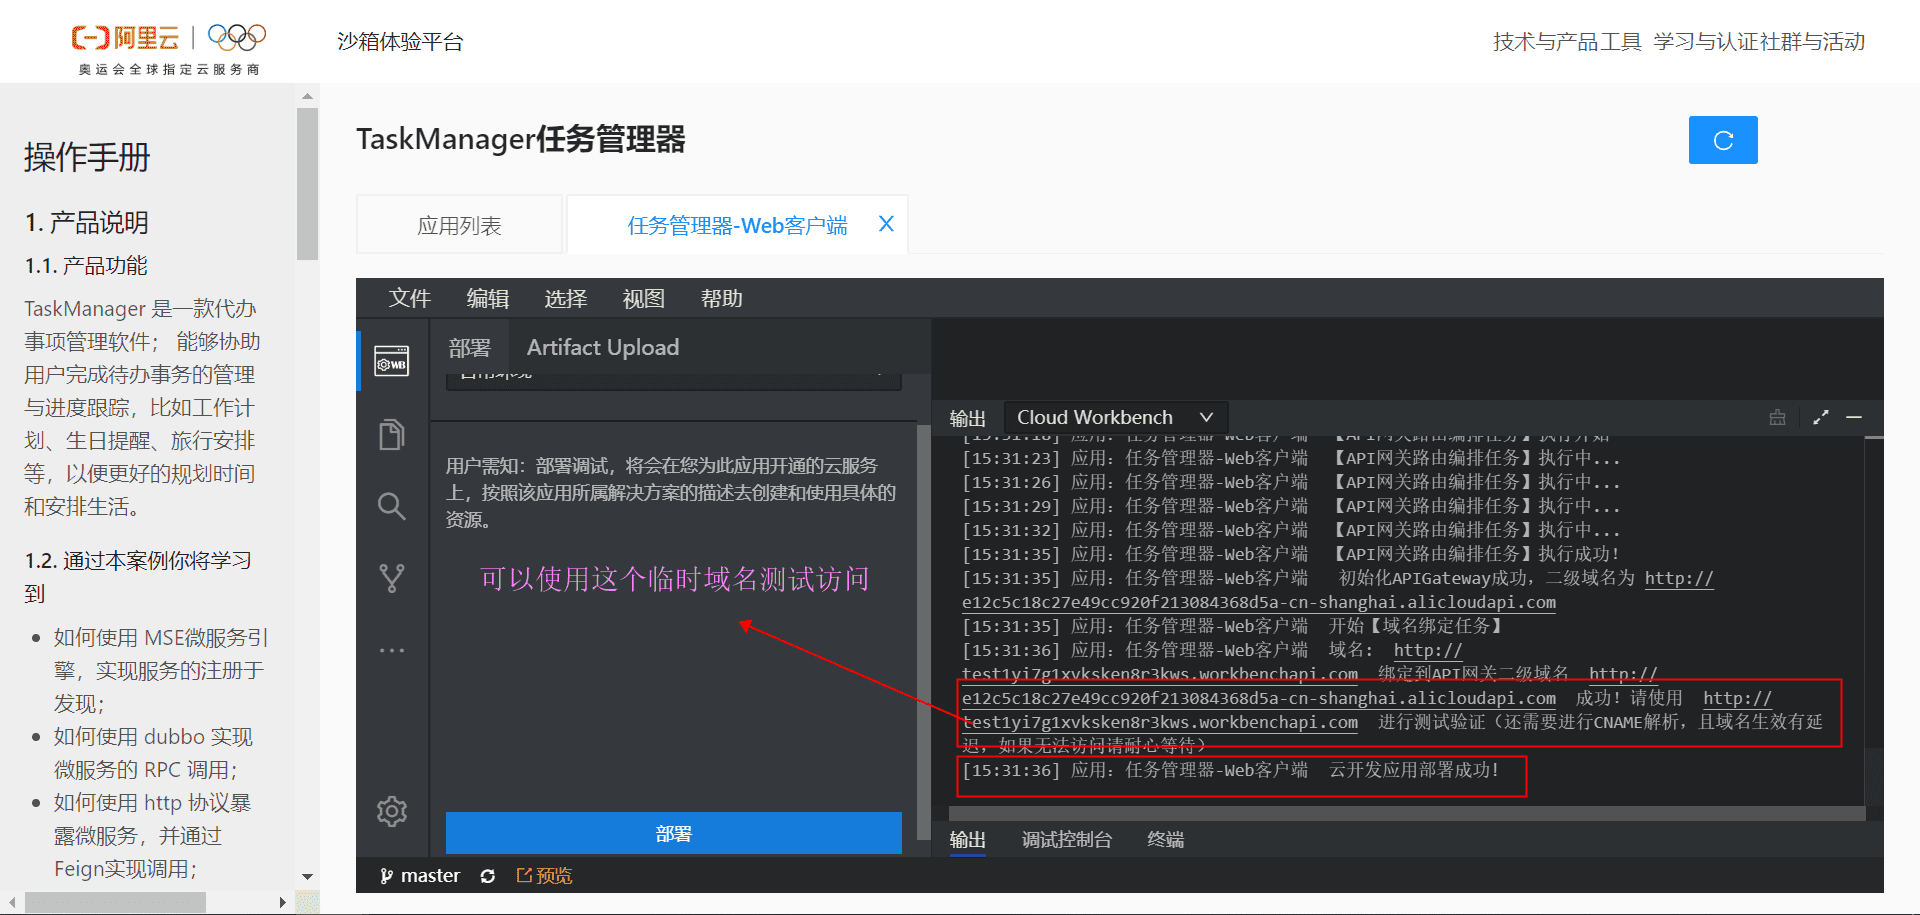Collapse the output panel with the dash icon
1920x915 pixels.
click(1856, 417)
